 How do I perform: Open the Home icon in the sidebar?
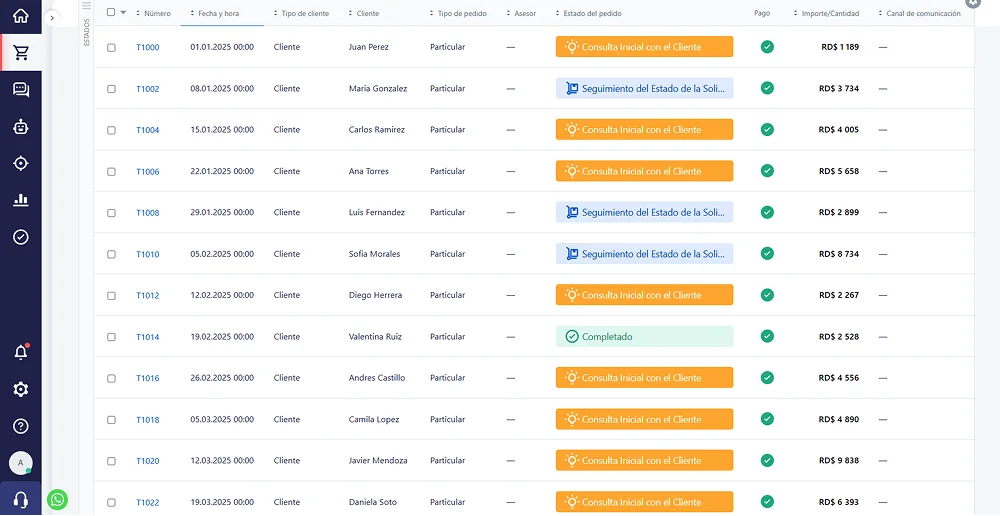[20, 16]
